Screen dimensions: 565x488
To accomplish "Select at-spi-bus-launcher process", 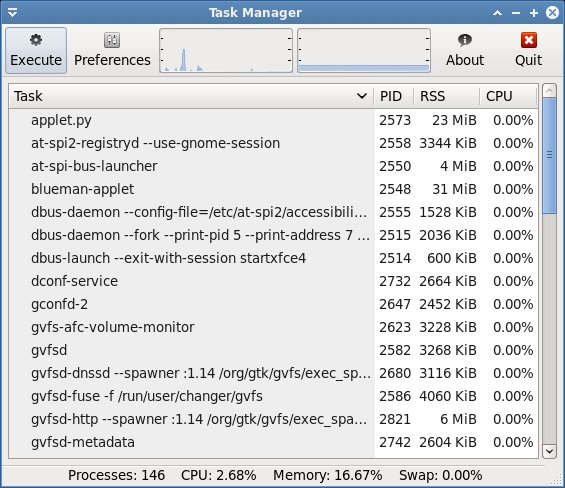I will [x=273, y=167].
